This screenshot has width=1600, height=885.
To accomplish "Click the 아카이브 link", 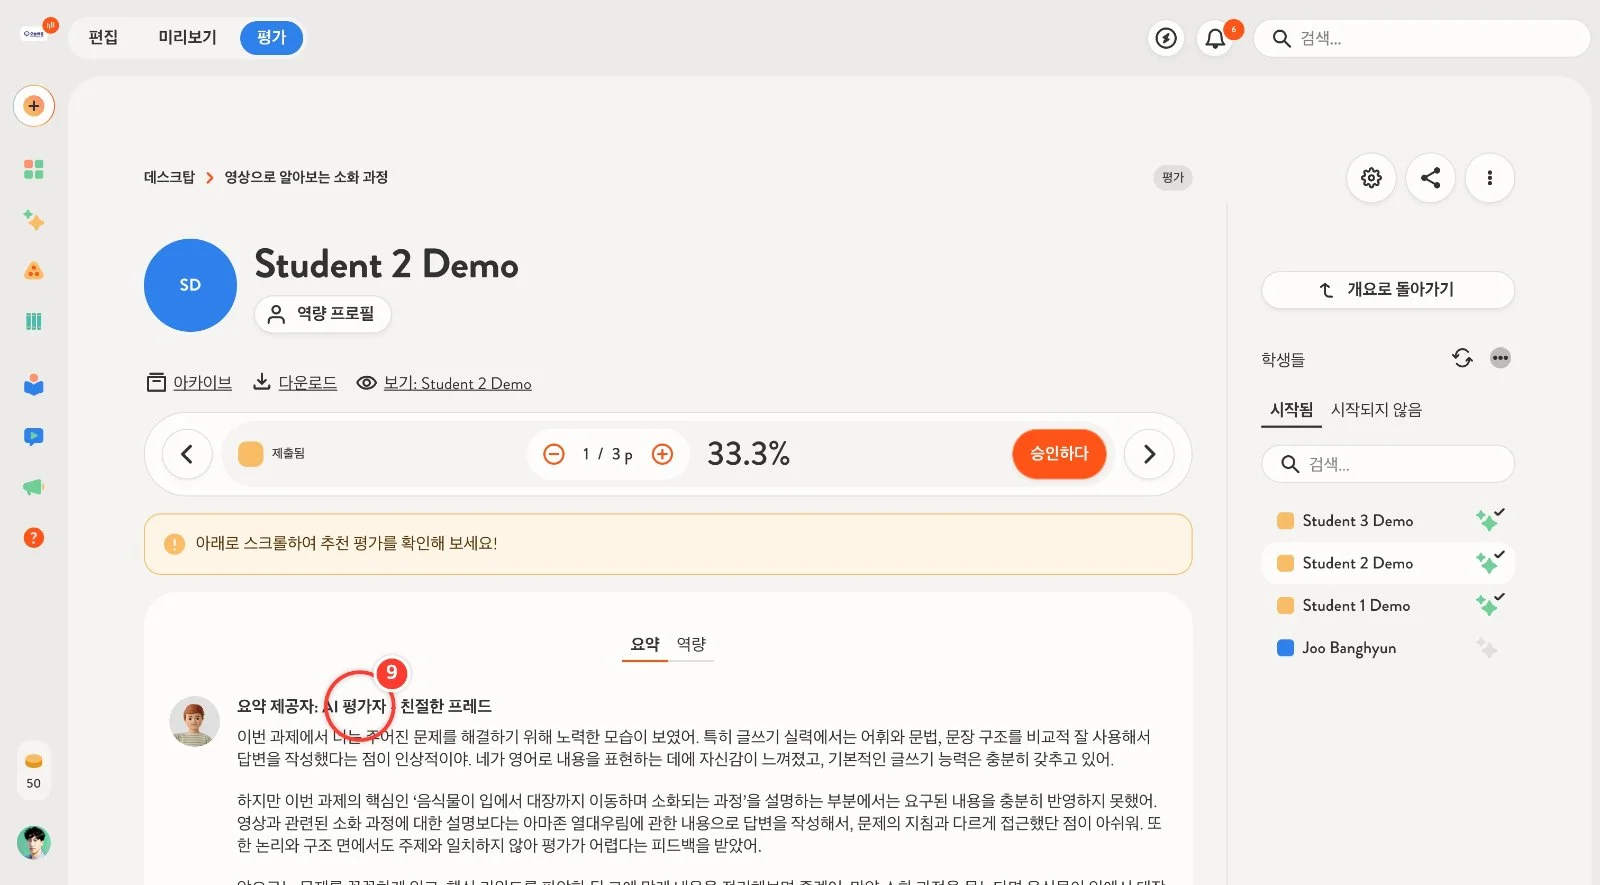I will pyautogui.click(x=189, y=383).
